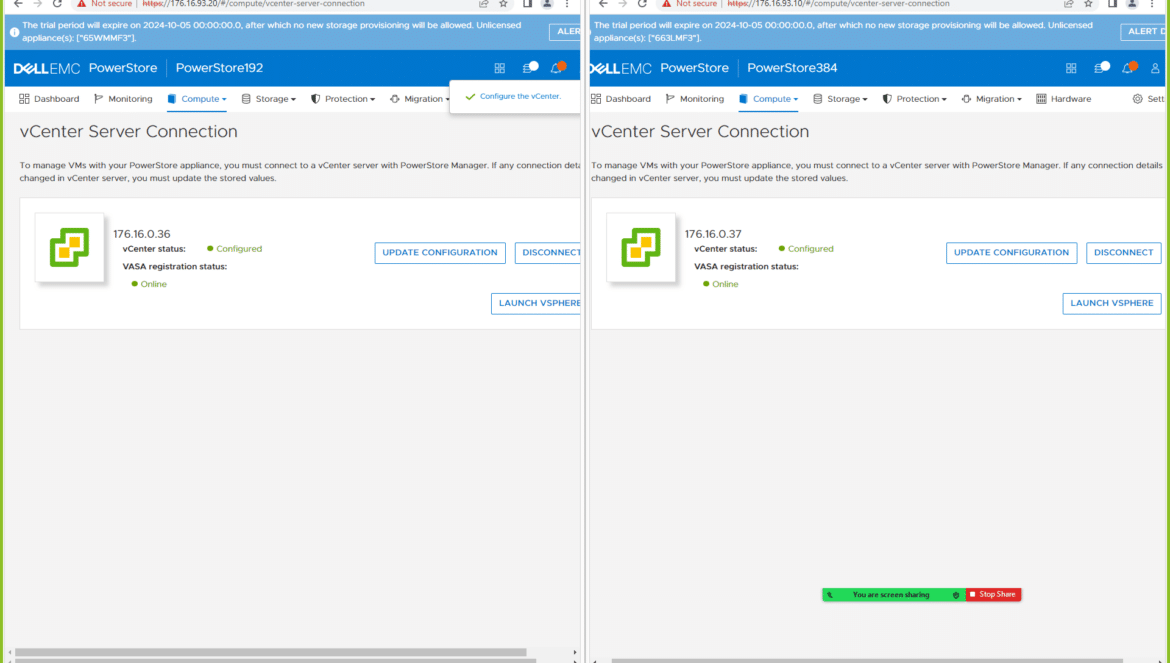The height and width of the screenshot is (663, 1170).
Task: Open the profile avatar in PowerStore192 browser
Action: point(547,4)
